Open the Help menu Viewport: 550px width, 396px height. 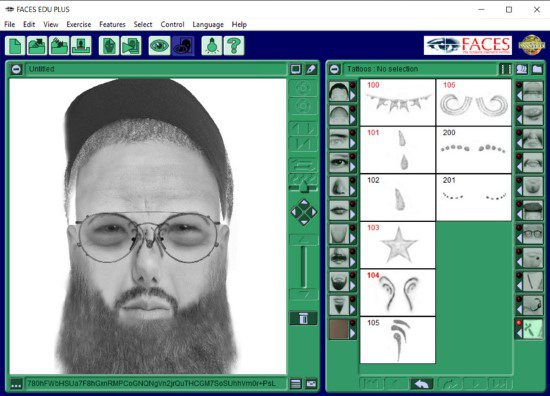pyautogui.click(x=239, y=25)
